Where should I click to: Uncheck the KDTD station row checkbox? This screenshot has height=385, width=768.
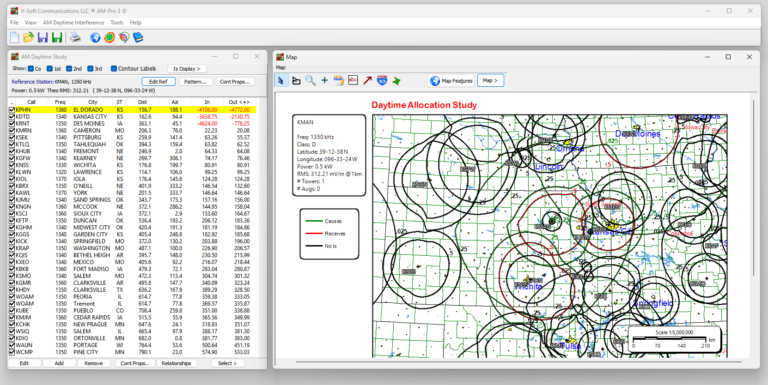12,117
